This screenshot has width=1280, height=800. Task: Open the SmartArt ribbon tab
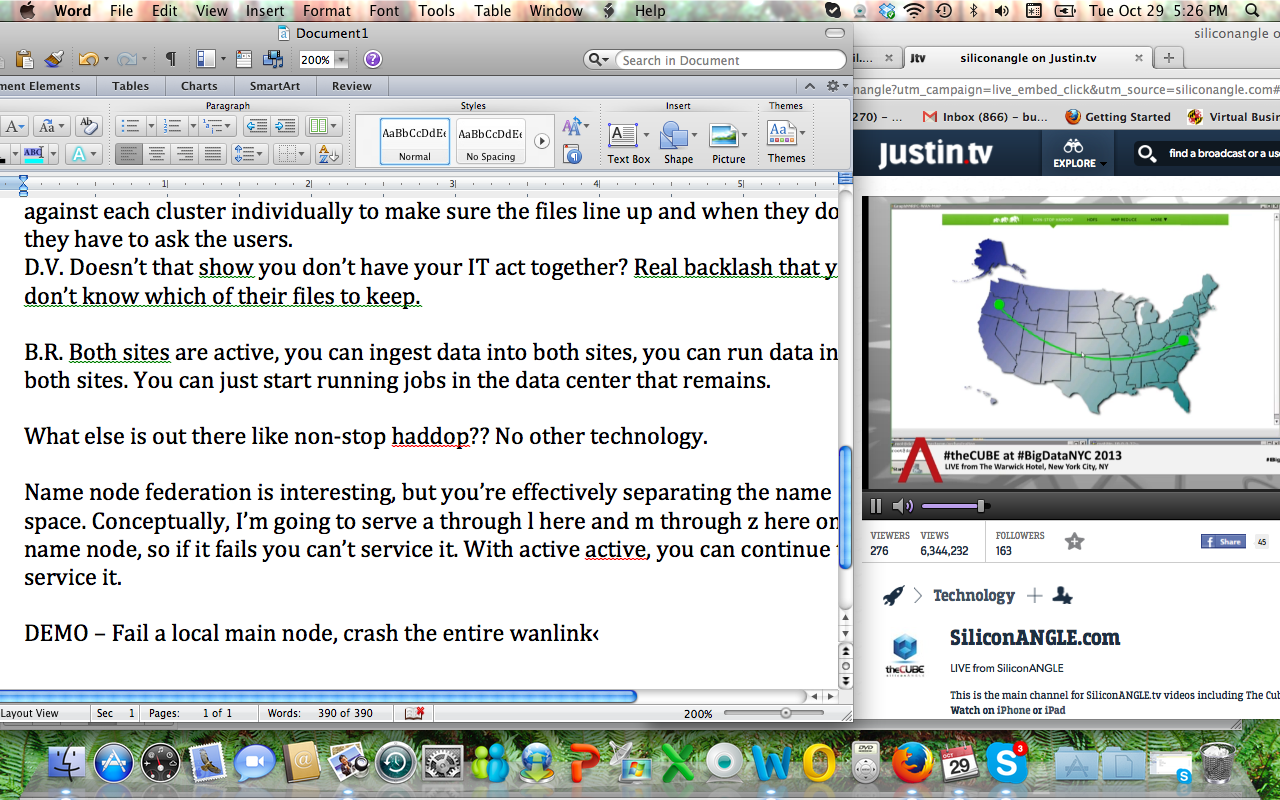click(275, 86)
